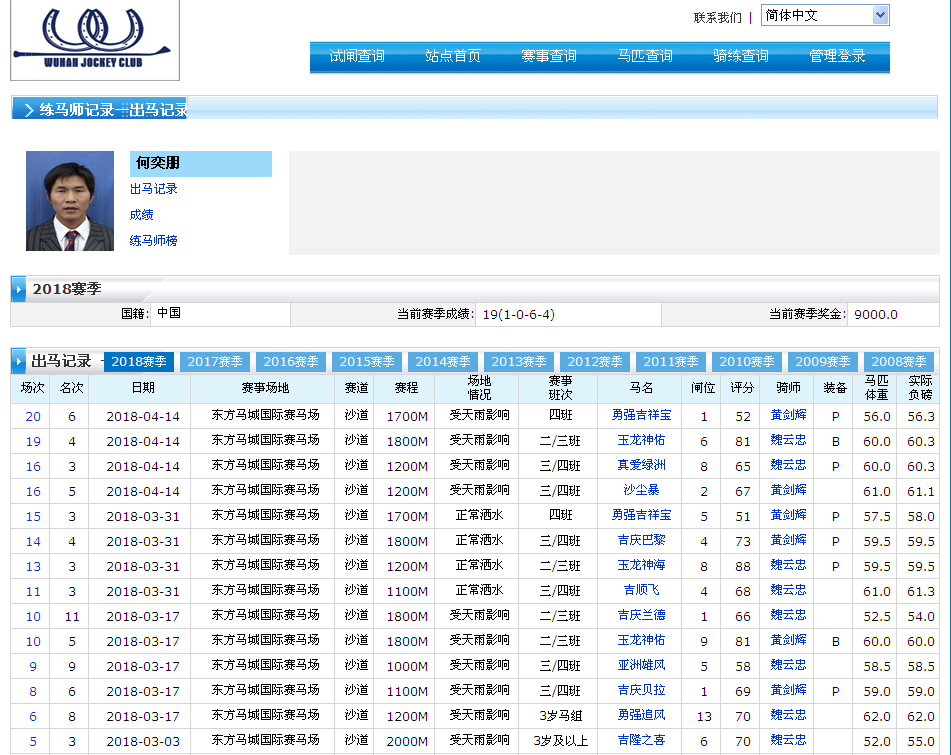This screenshot has height=755, width=951.
Task: Open the 练马师榜 link under trainer name
Action: tap(153, 241)
